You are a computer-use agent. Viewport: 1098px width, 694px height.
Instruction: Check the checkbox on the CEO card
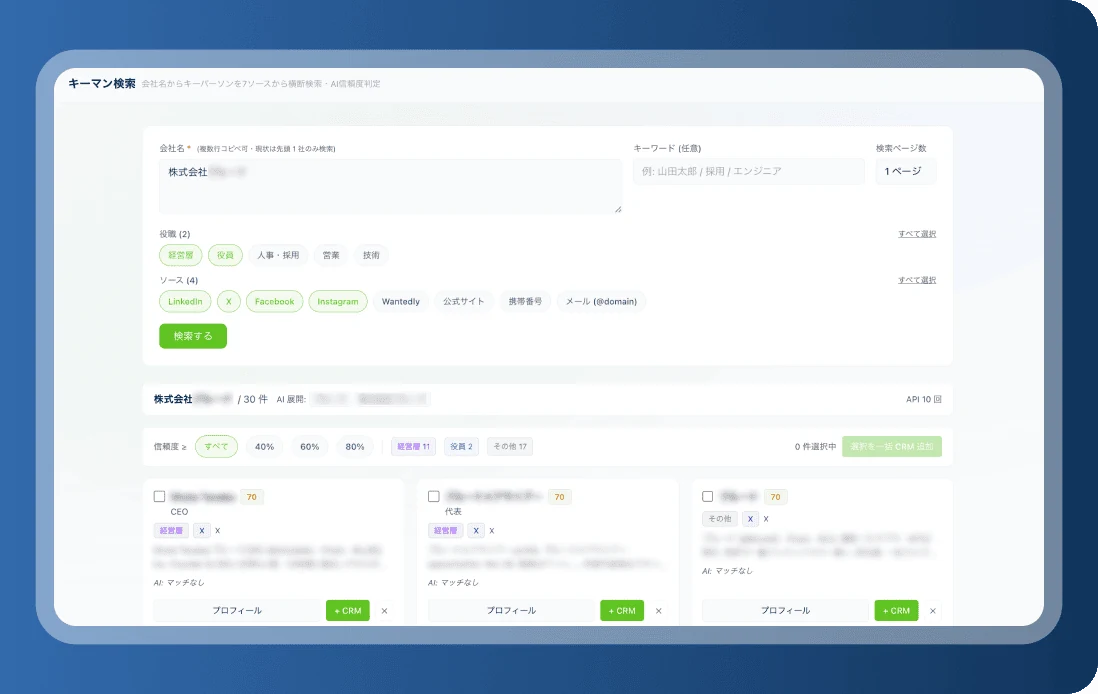coord(159,497)
